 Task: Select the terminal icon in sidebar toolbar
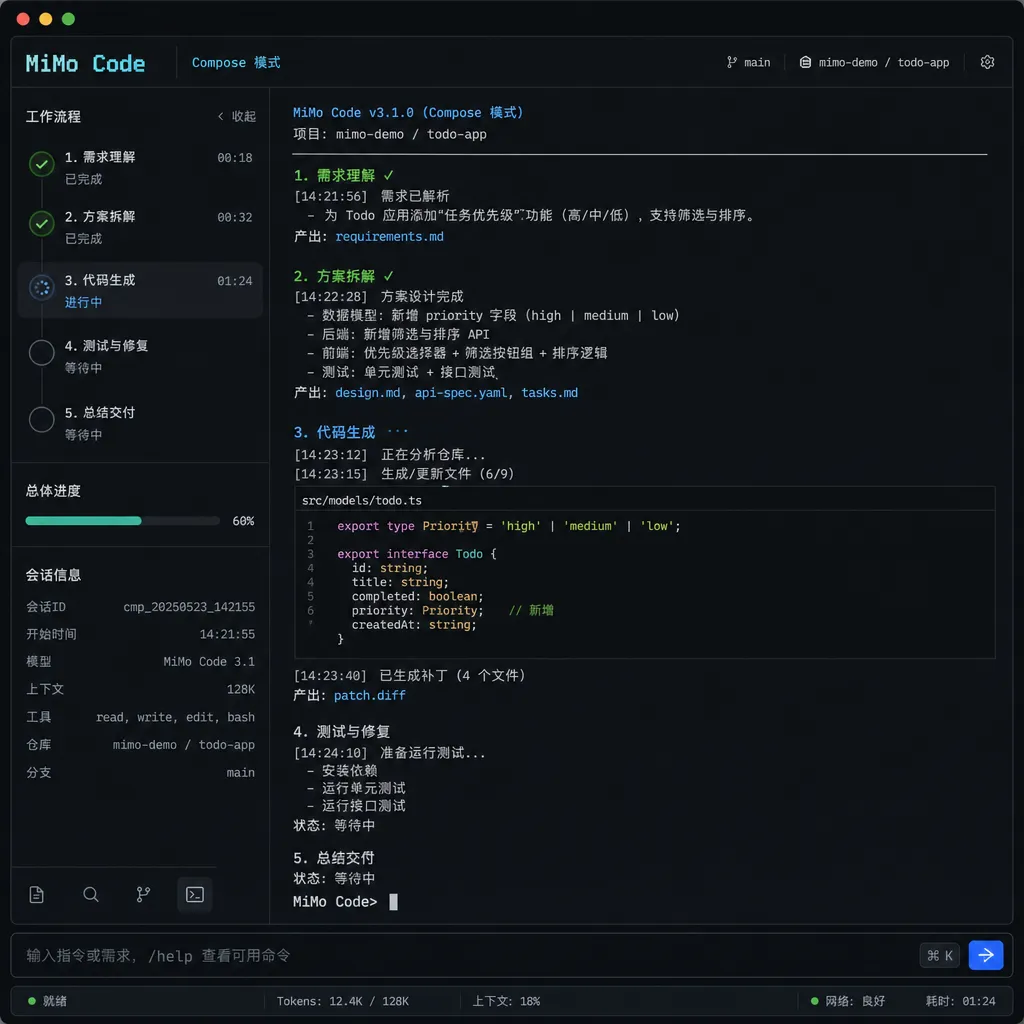(x=195, y=894)
